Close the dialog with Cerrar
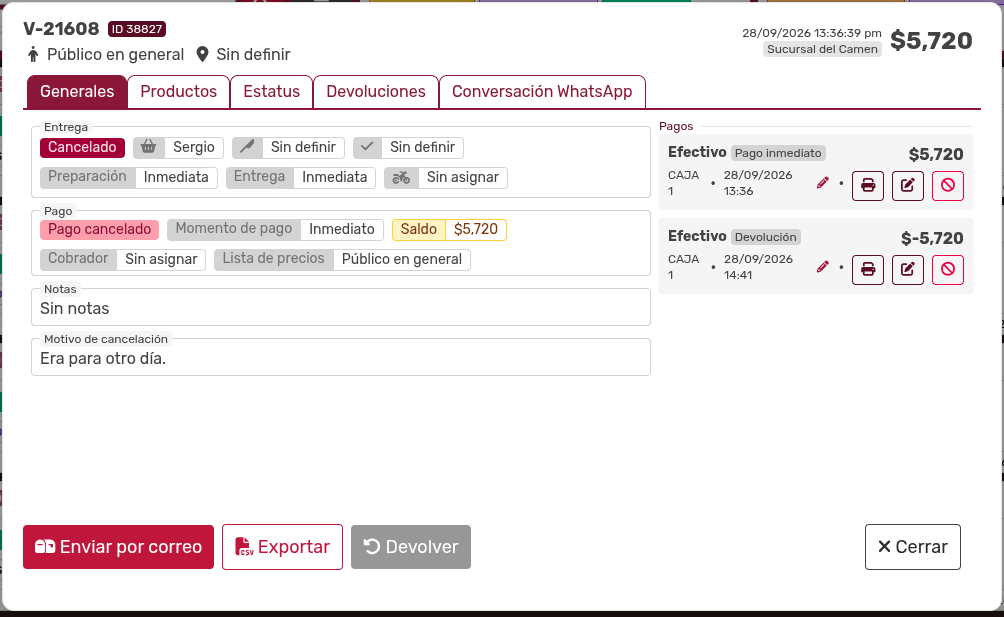1004x617 pixels. click(x=912, y=547)
